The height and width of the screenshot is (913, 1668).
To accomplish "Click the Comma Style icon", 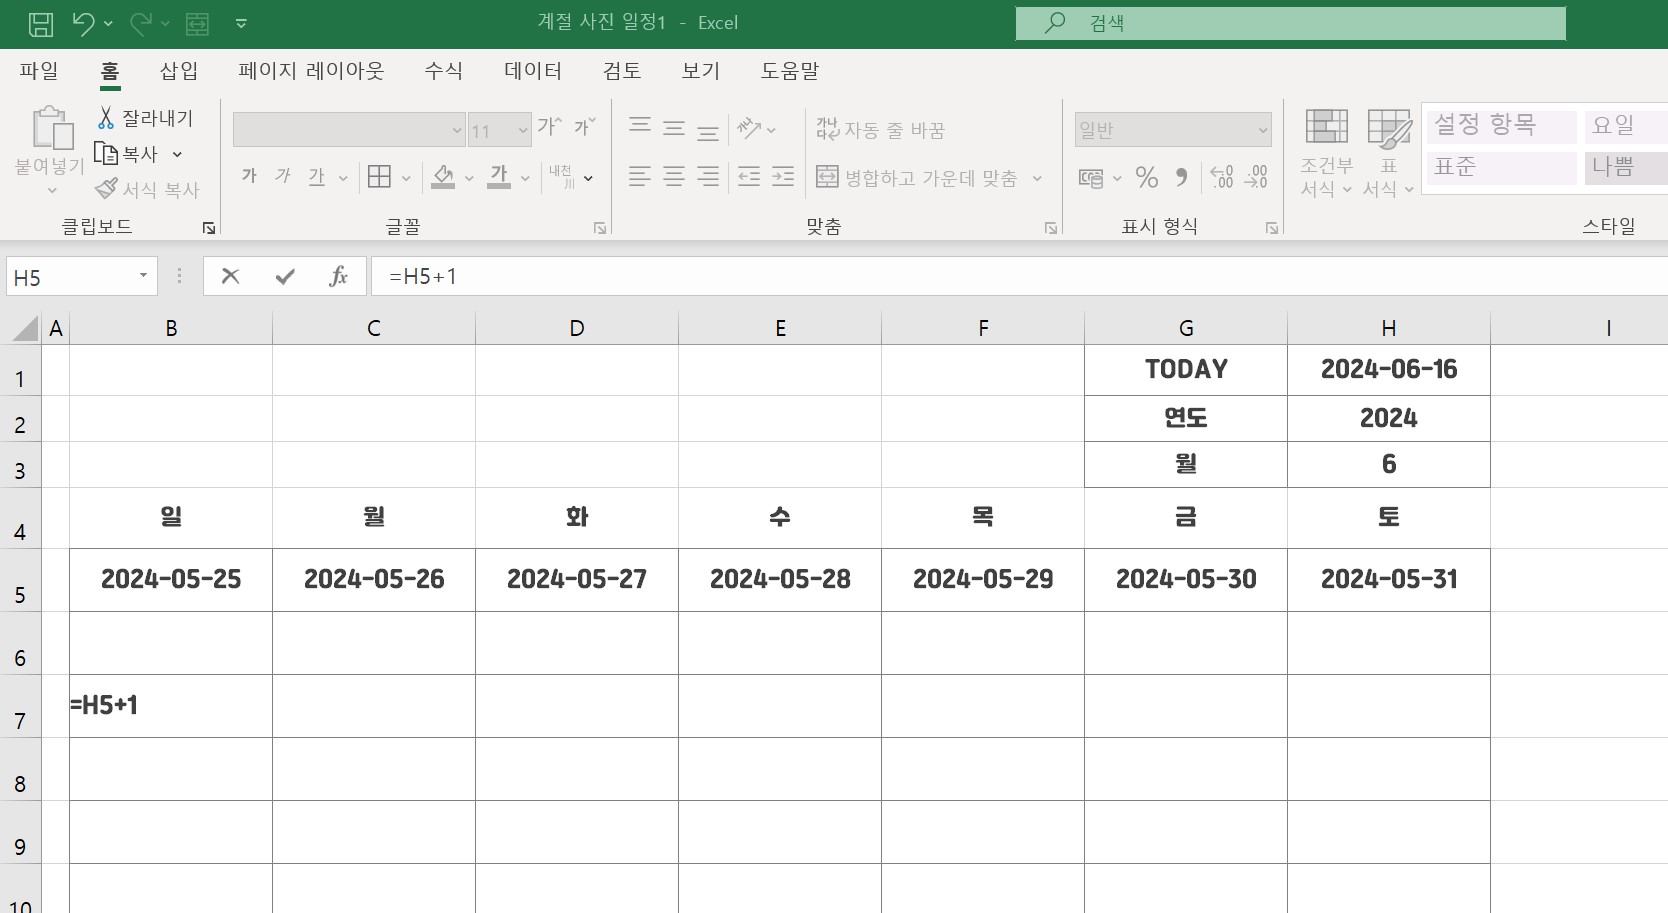I will pyautogui.click(x=1182, y=177).
